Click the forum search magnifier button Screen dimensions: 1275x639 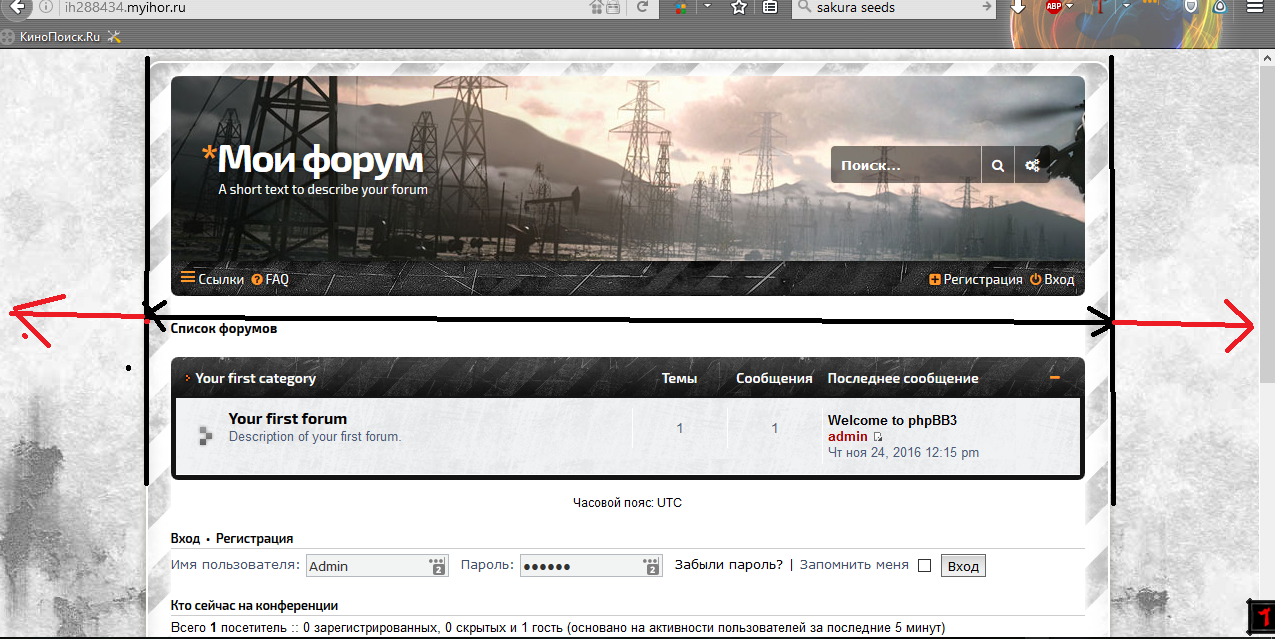tap(997, 165)
